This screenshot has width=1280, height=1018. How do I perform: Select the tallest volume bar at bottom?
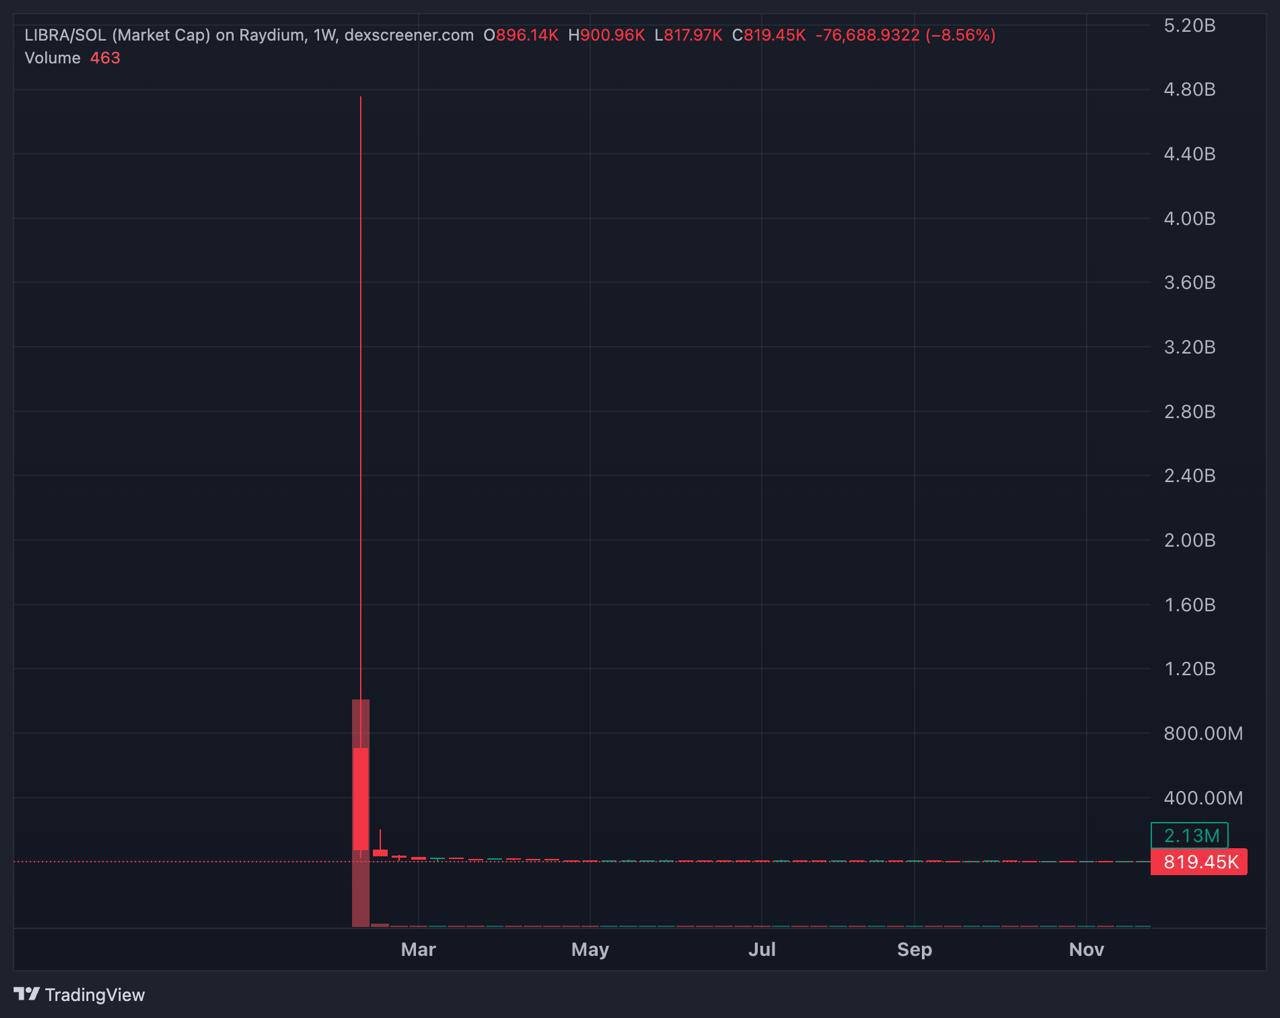360,813
